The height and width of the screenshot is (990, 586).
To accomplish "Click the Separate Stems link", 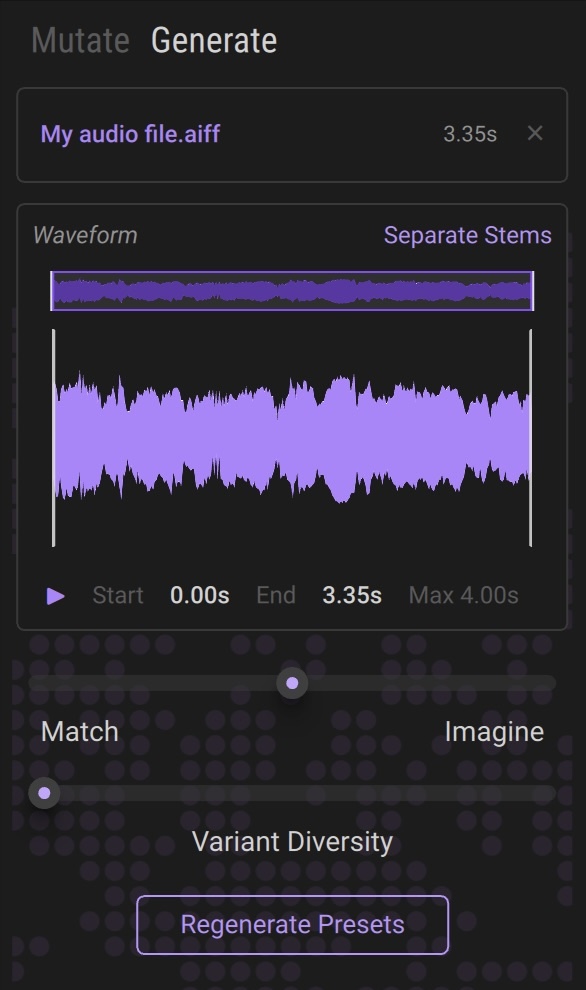I will point(467,235).
